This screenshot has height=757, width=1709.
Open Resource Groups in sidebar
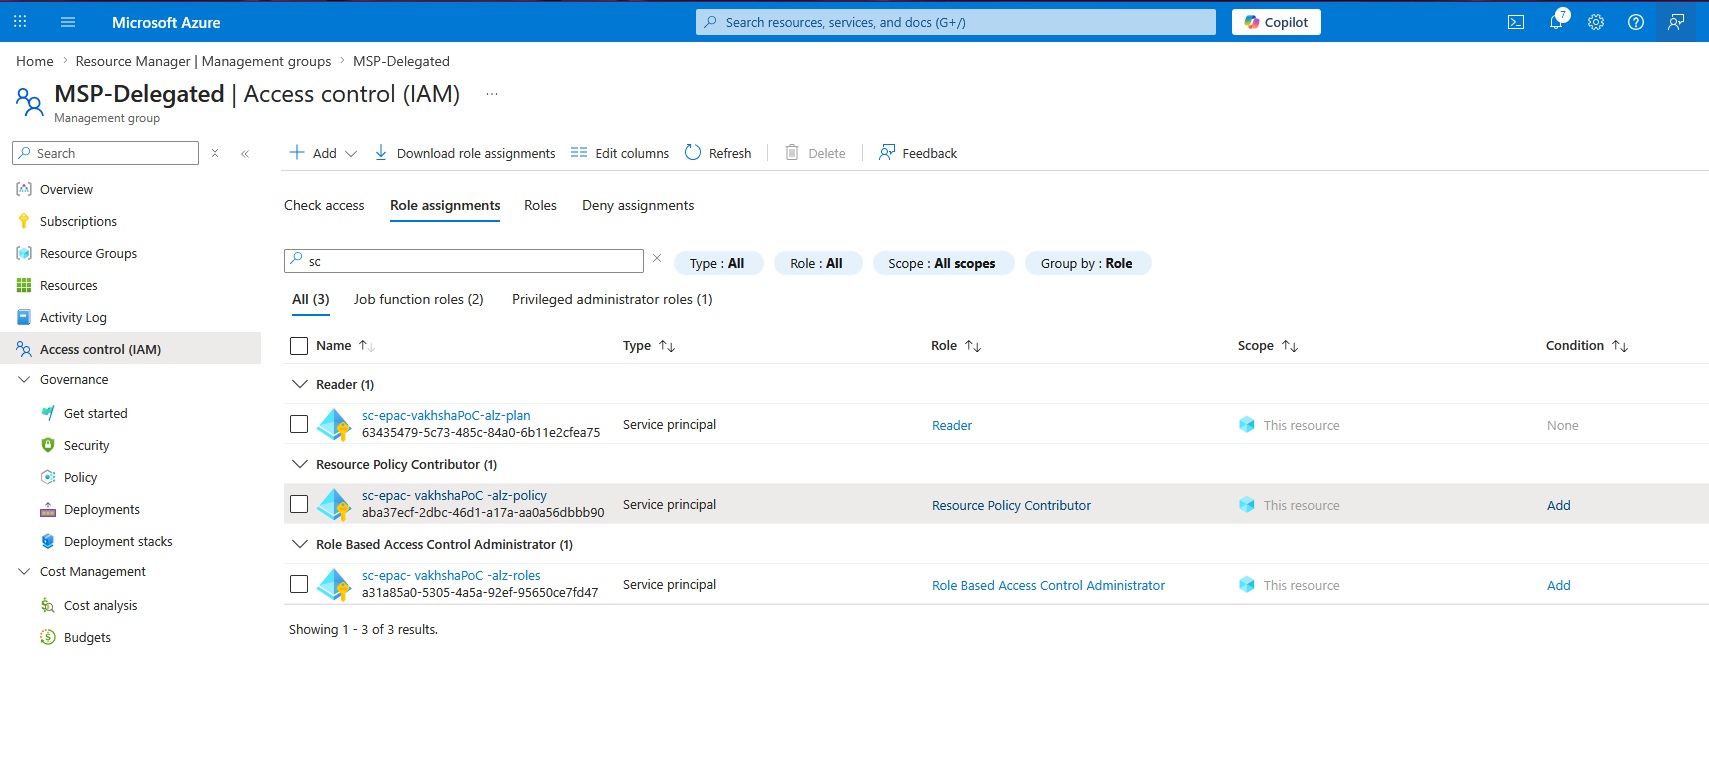coord(88,253)
